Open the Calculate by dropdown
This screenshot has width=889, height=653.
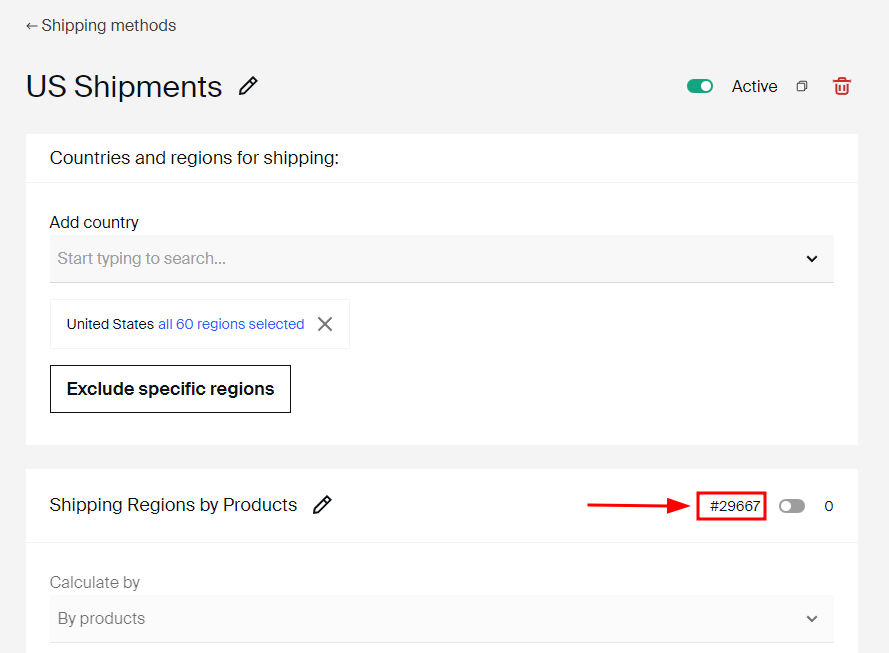(x=442, y=618)
